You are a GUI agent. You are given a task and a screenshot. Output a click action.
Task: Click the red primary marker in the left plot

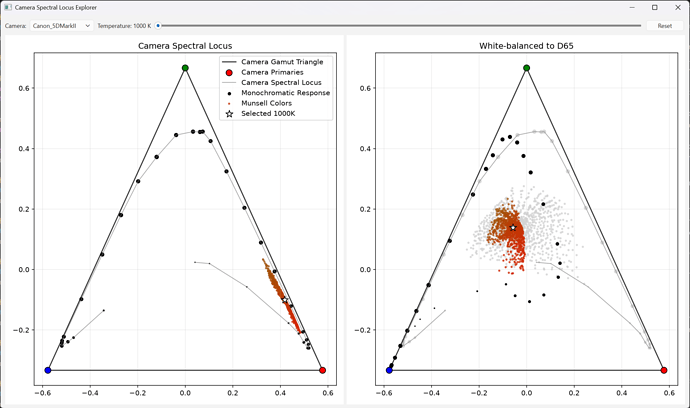tap(323, 370)
